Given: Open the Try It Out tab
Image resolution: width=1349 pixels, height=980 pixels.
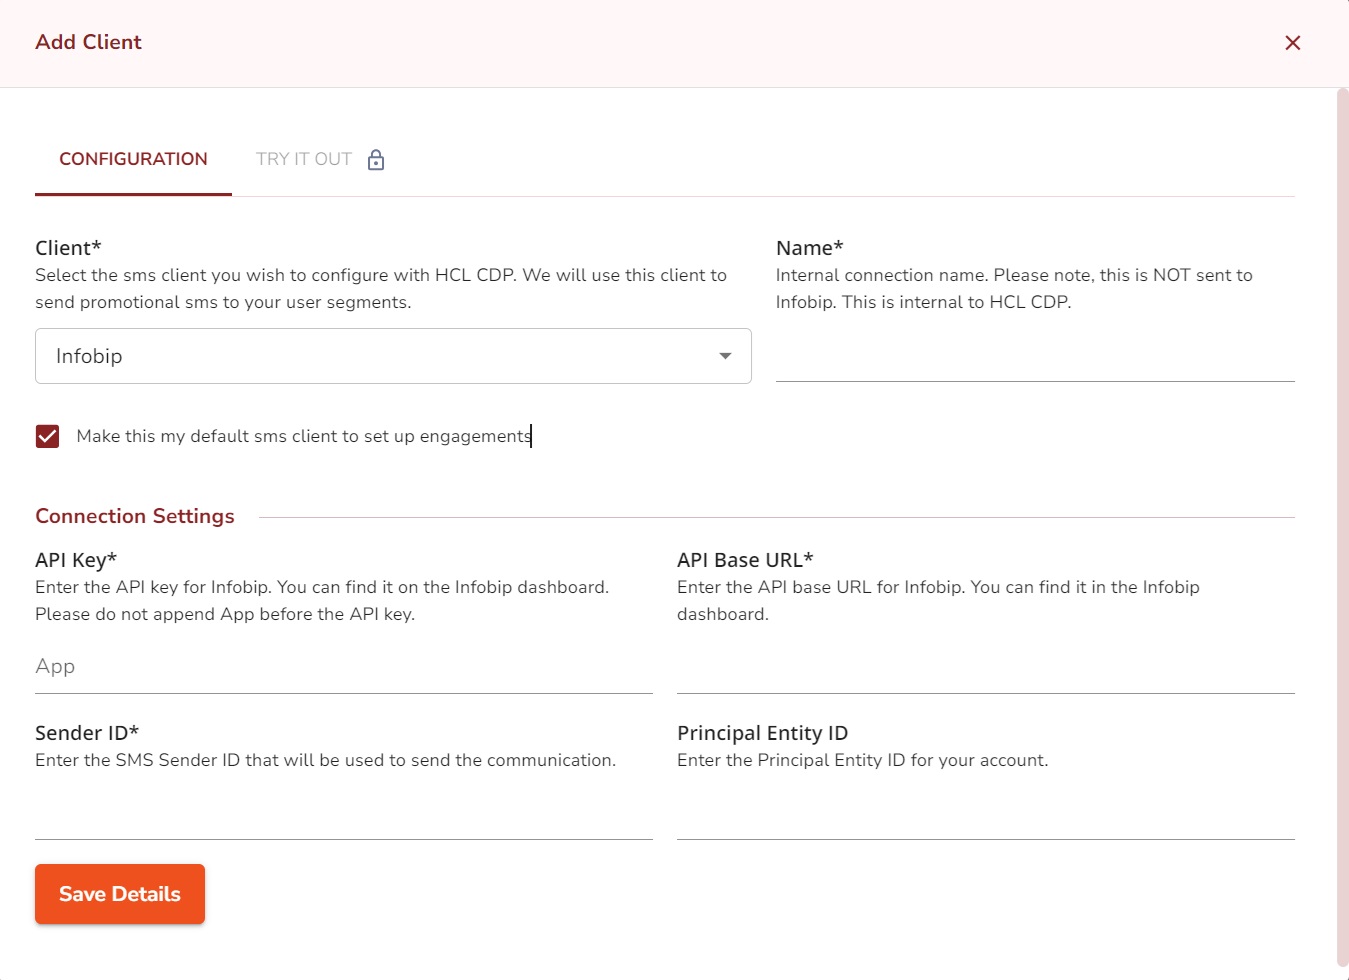Looking at the screenshot, I should point(304,160).
